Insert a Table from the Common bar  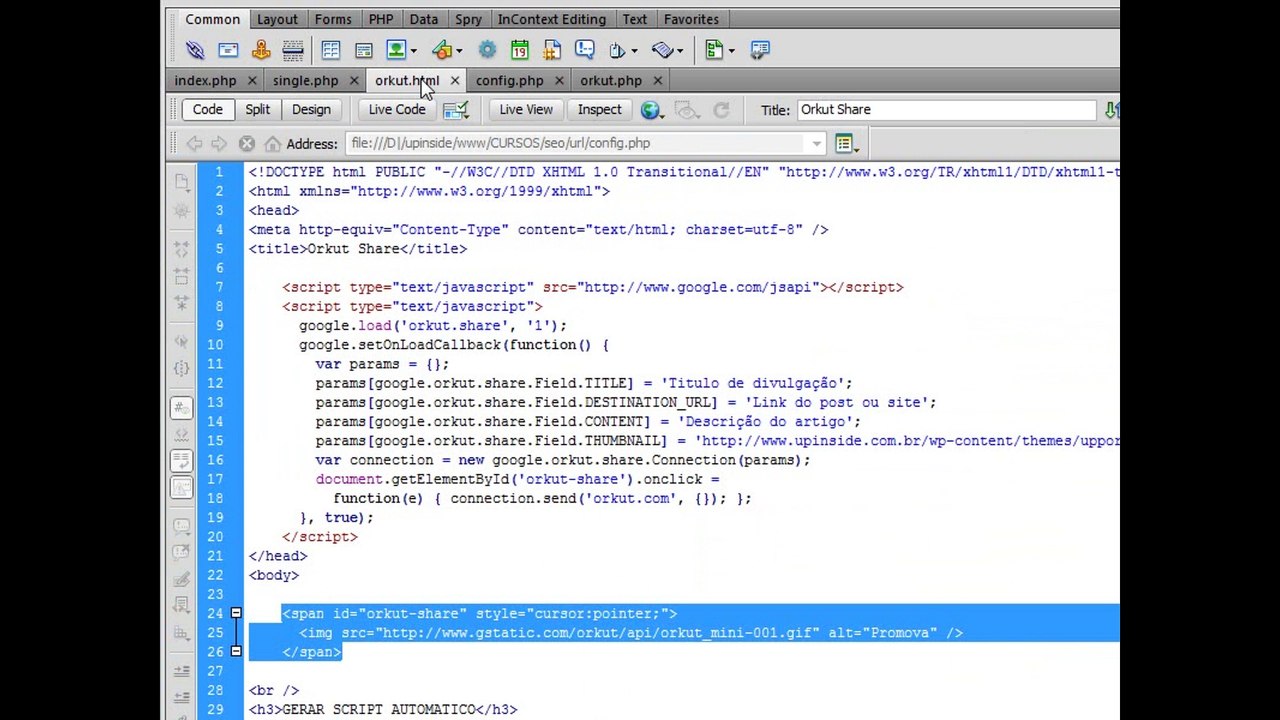[331, 50]
